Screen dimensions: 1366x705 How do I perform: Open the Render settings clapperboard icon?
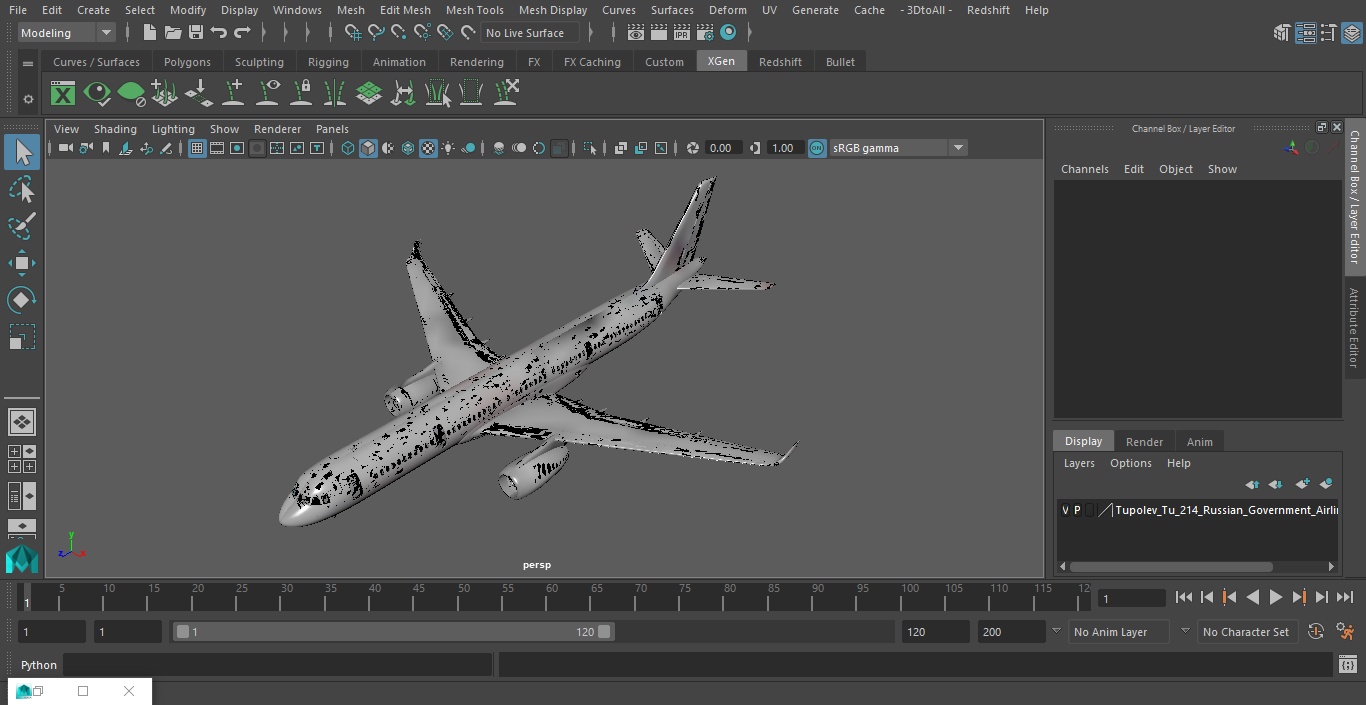coord(705,33)
